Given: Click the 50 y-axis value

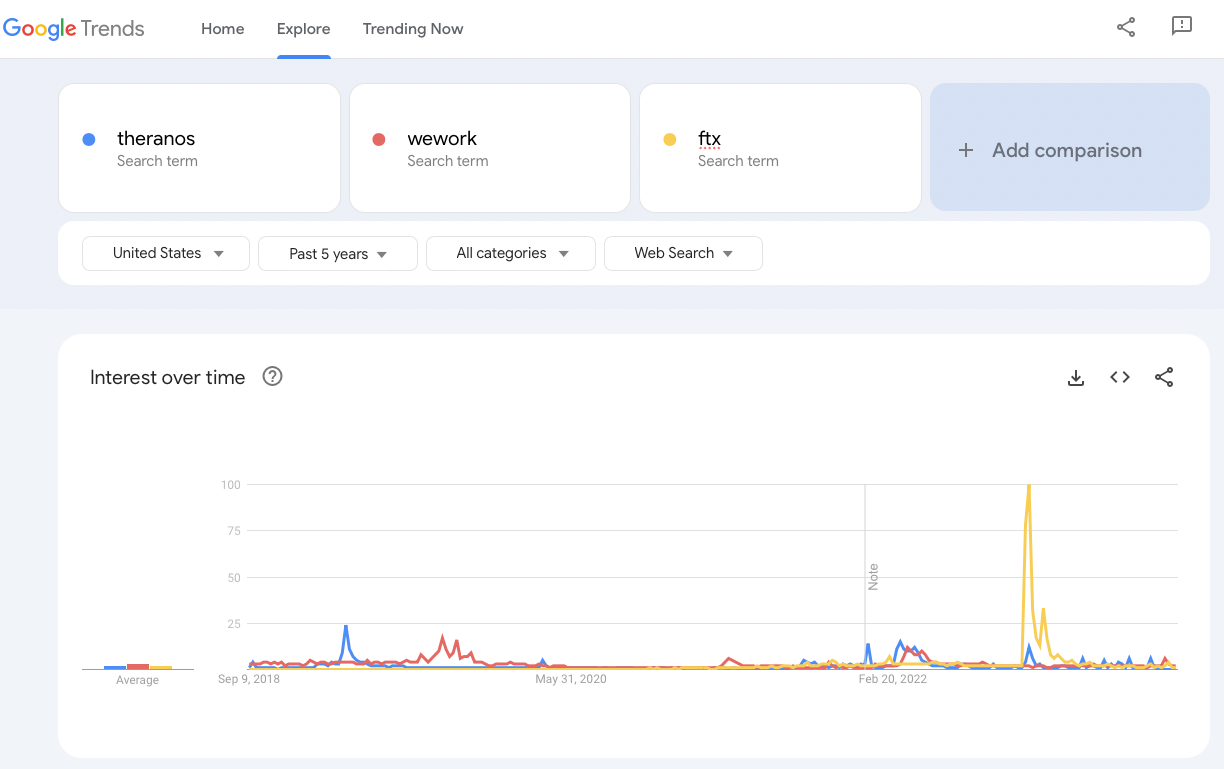Looking at the screenshot, I should [x=234, y=577].
